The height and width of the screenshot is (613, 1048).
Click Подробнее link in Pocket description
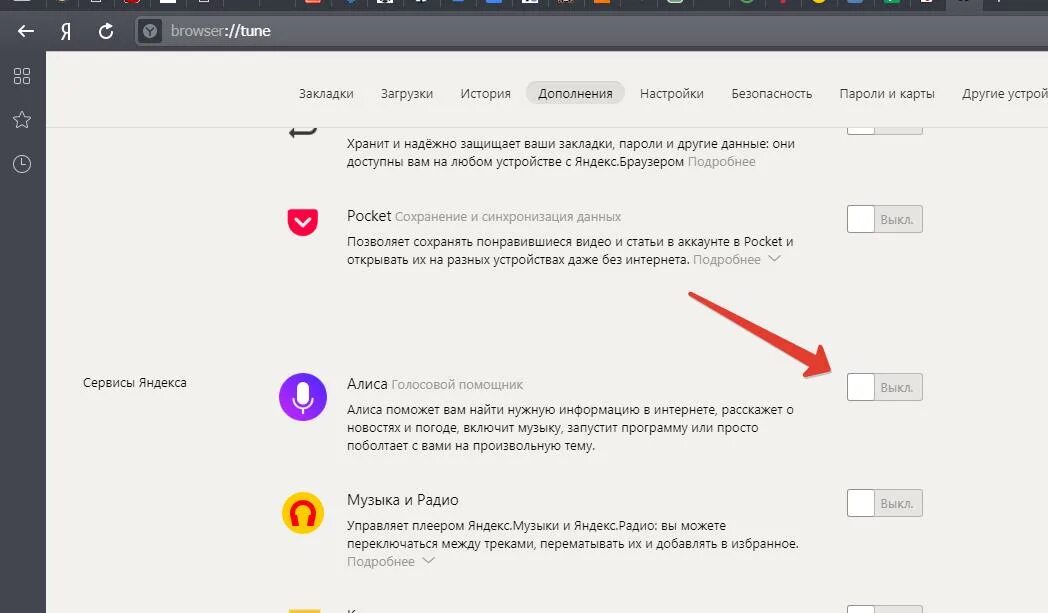[727, 259]
